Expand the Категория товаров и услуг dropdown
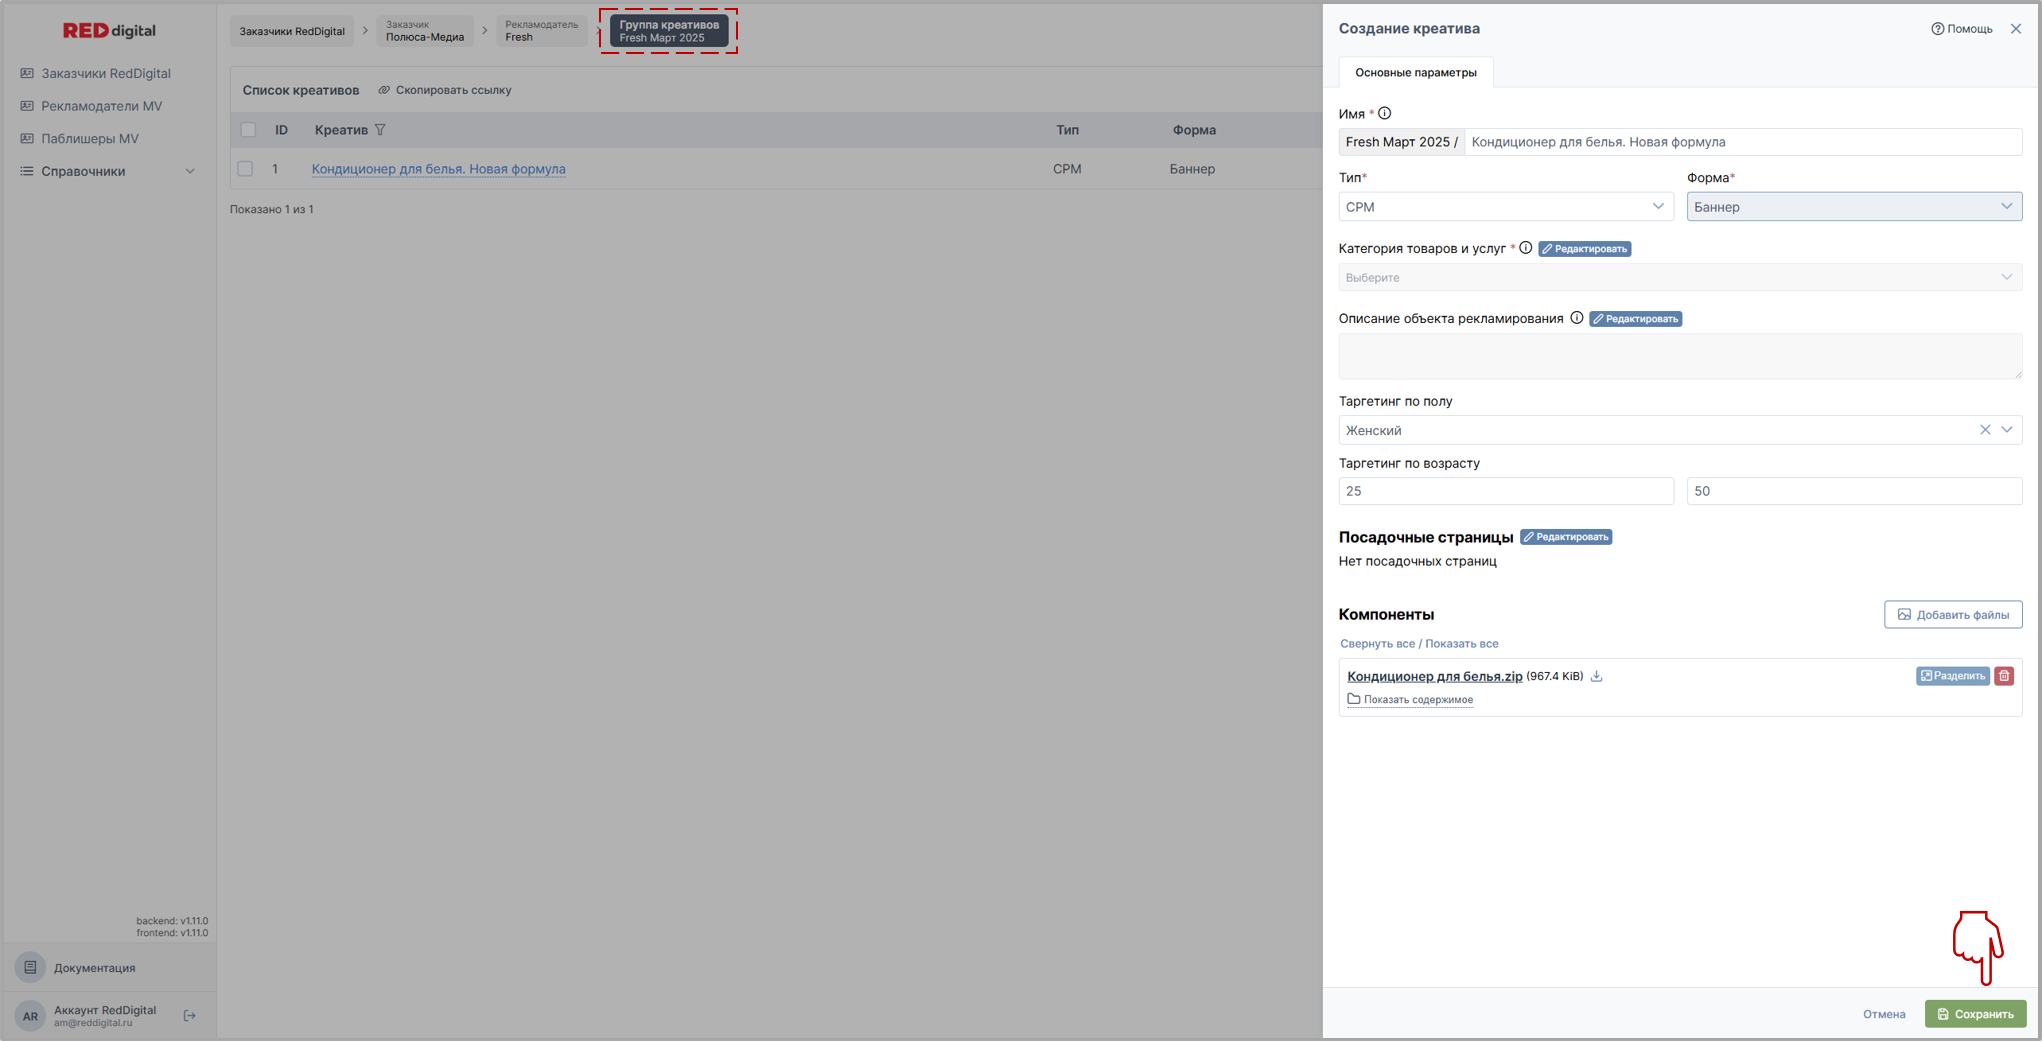 point(1679,278)
